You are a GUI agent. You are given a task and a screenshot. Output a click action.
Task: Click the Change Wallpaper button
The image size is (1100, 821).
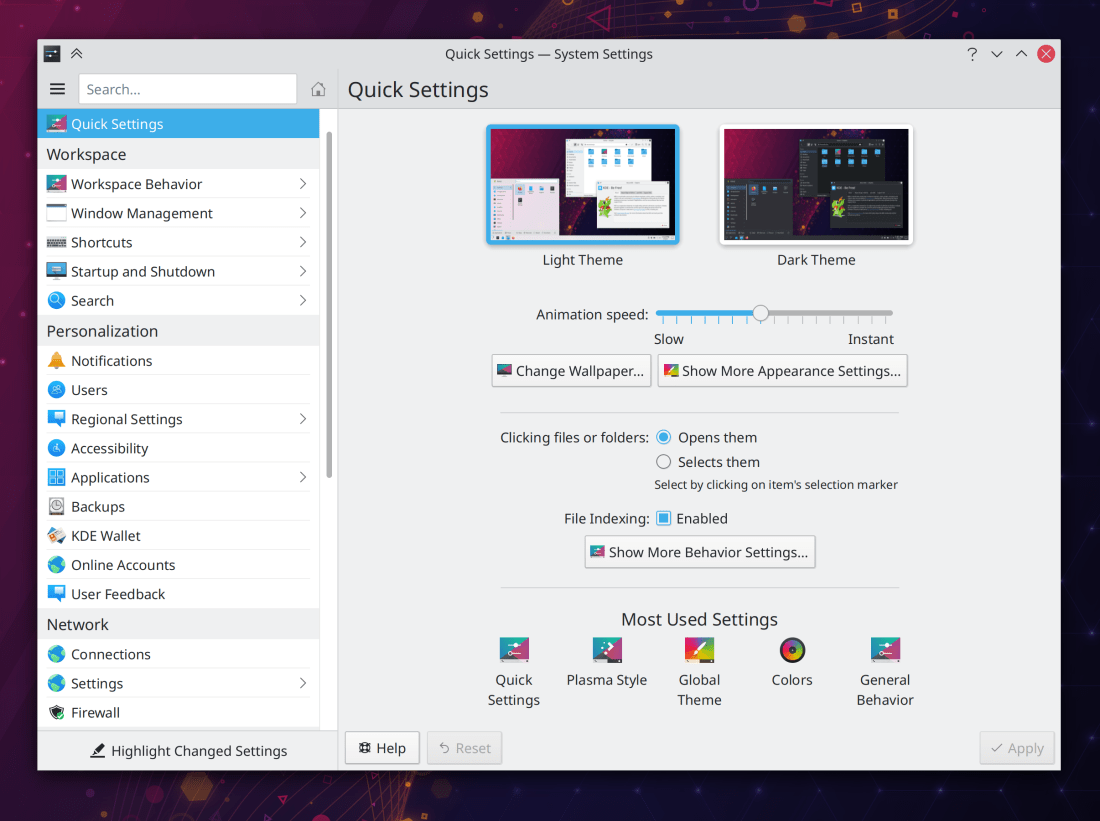click(x=571, y=371)
